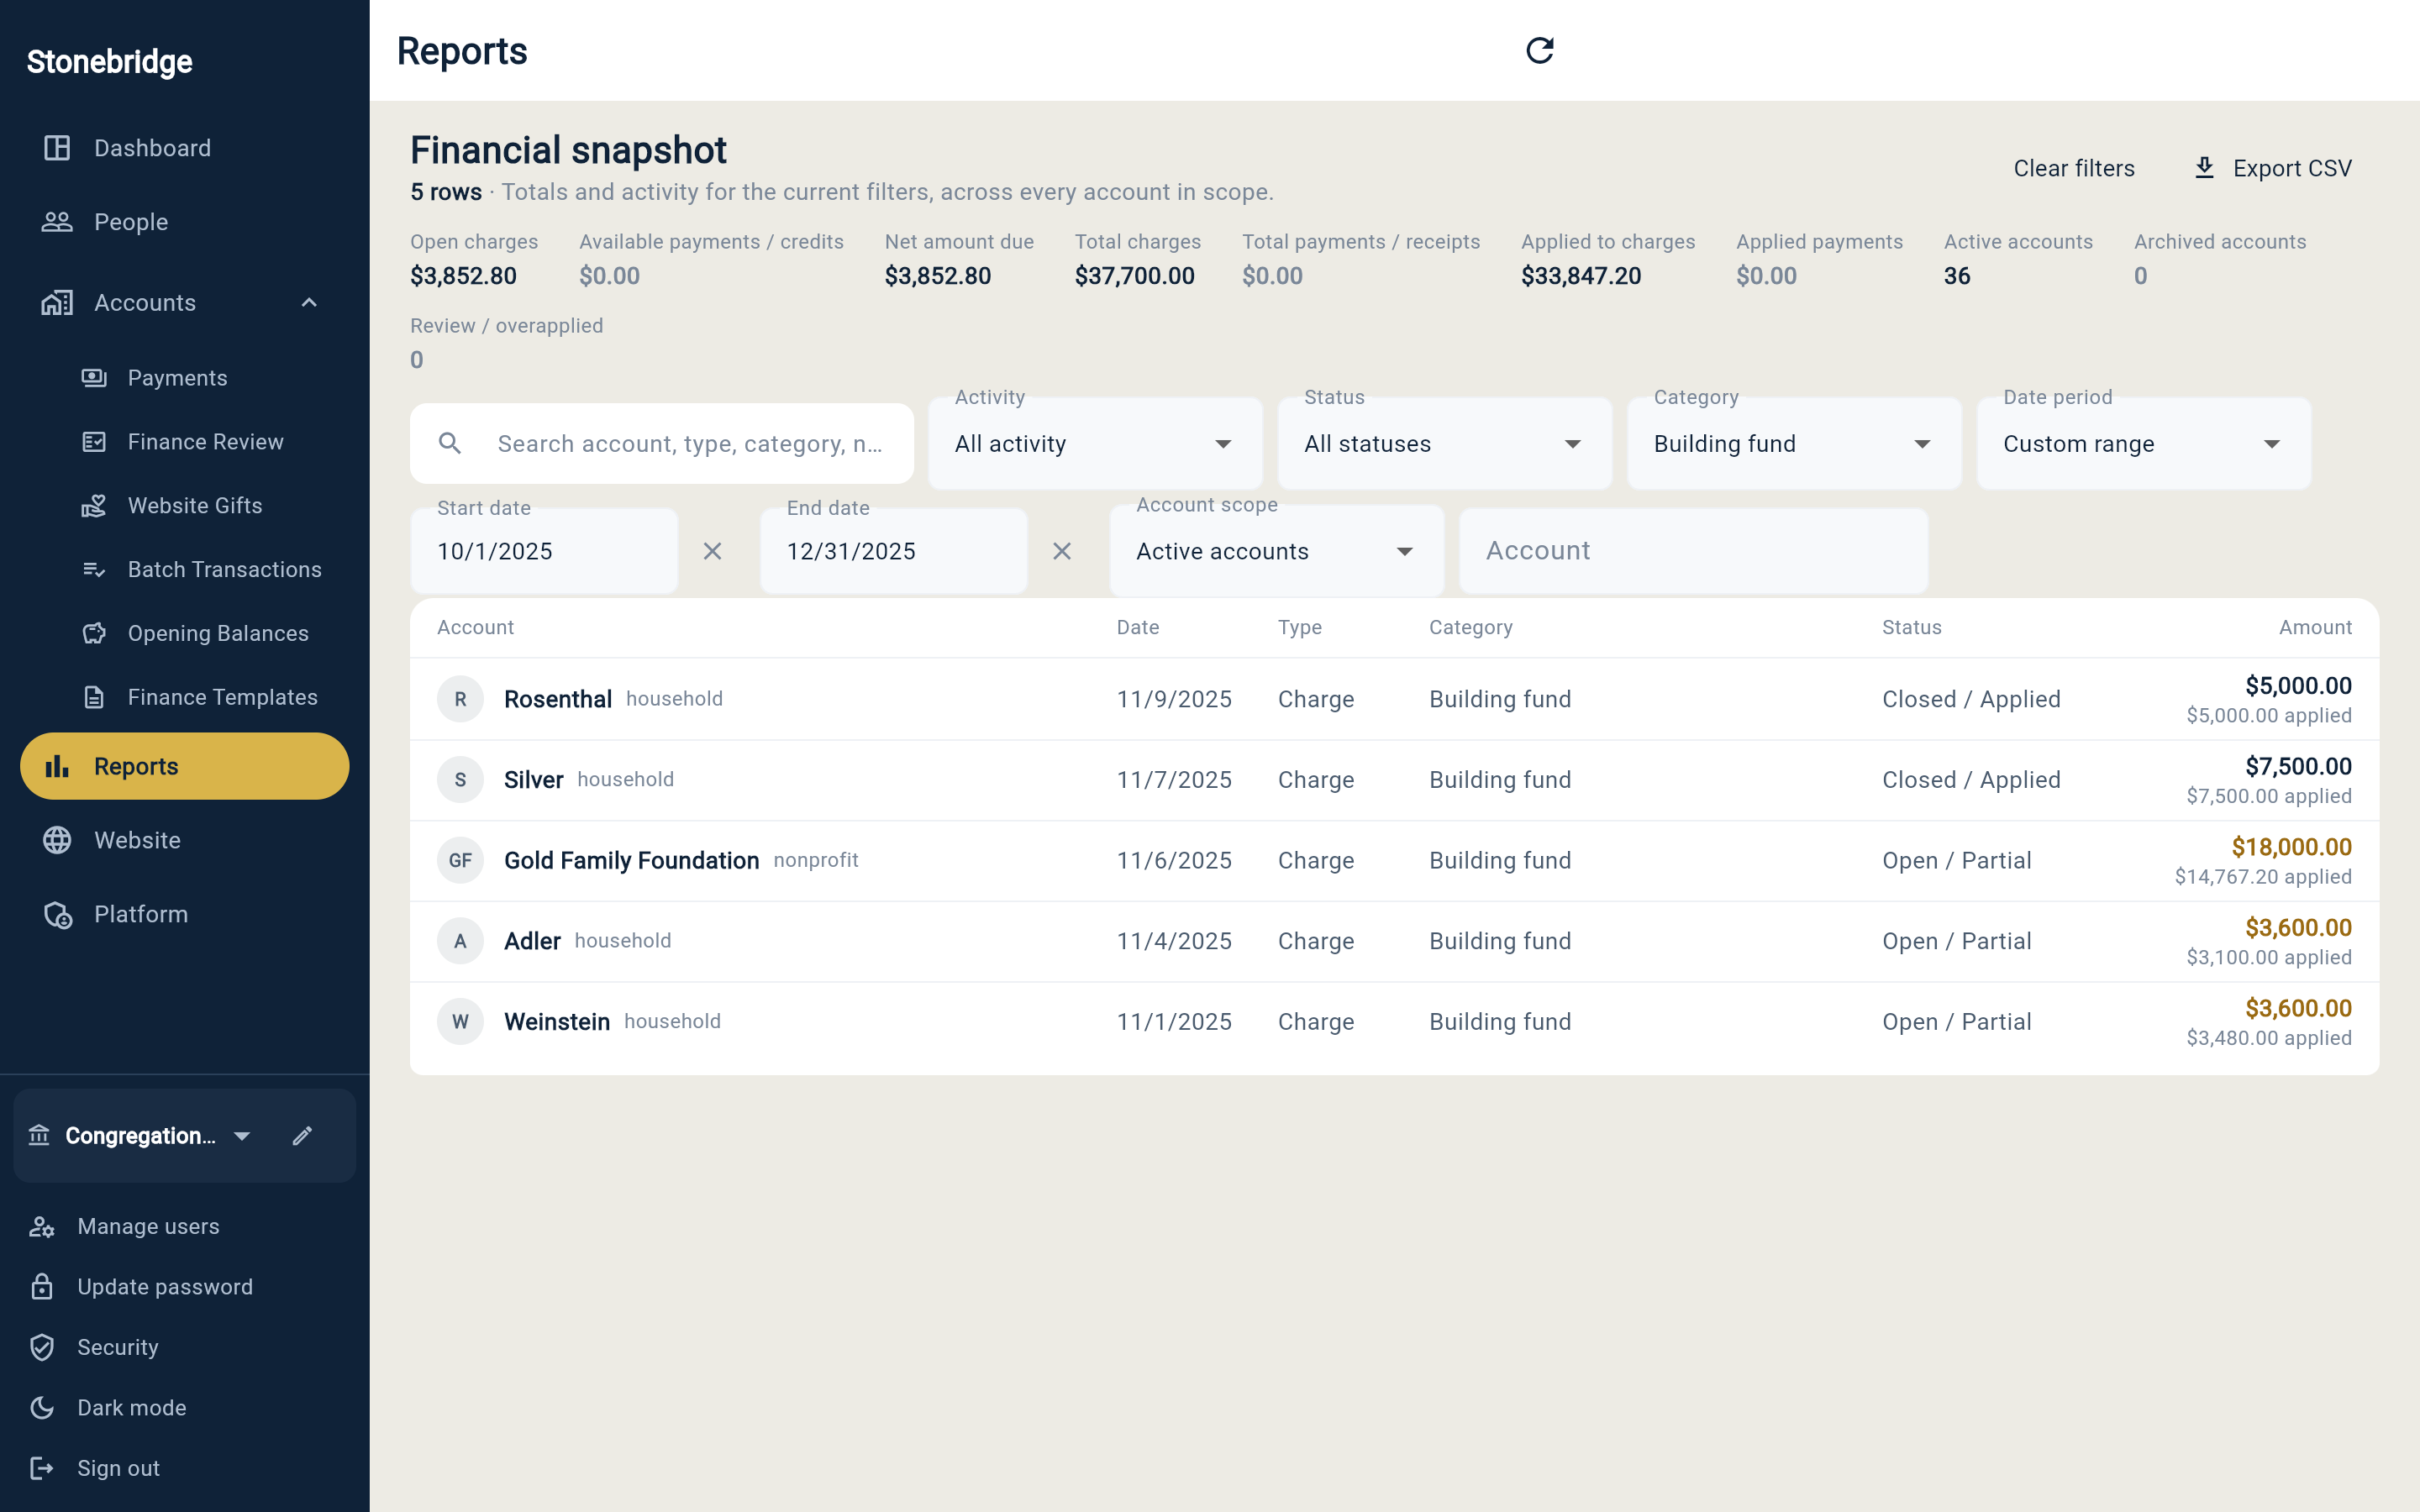Image resolution: width=2420 pixels, height=1512 pixels.
Task: Open the Account scope dropdown
Action: click(x=1276, y=551)
